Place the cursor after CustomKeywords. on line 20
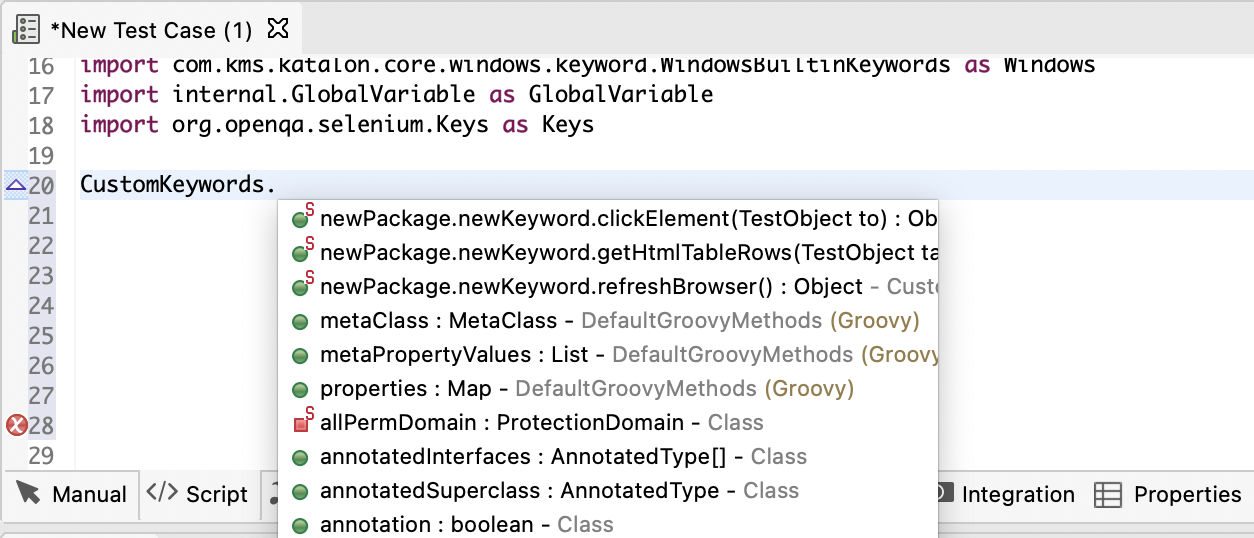The height and width of the screenshot is (538, 1254). pos(277,185)
